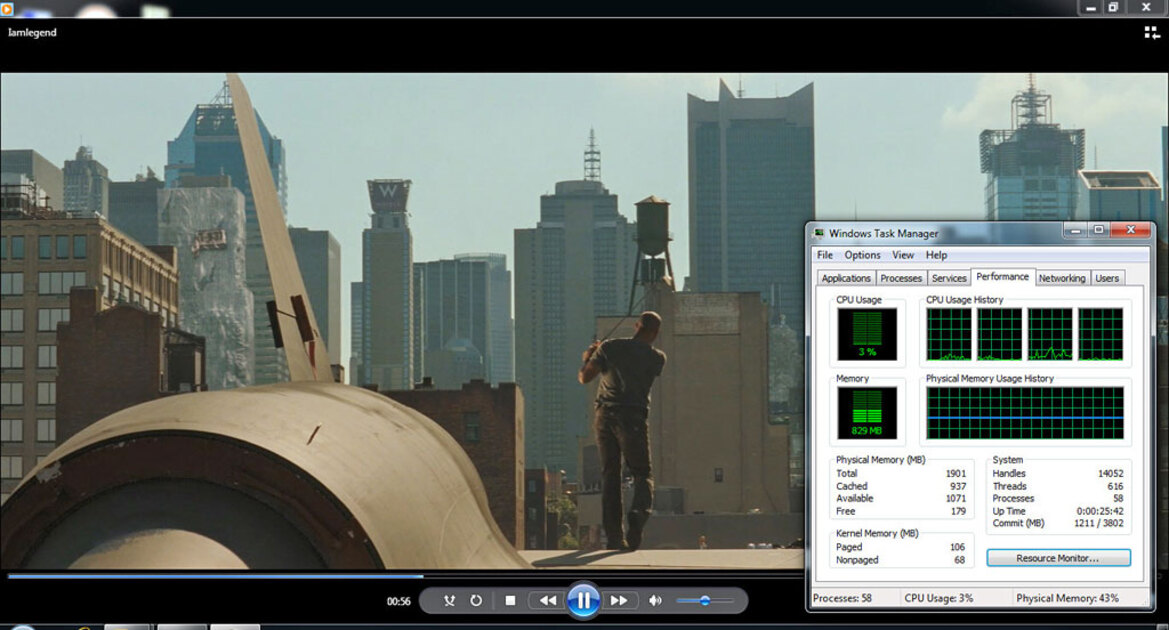Screen dimensions: 1169x630
Task: Open the Help menu in Task Manager
Action: point(936,255)
